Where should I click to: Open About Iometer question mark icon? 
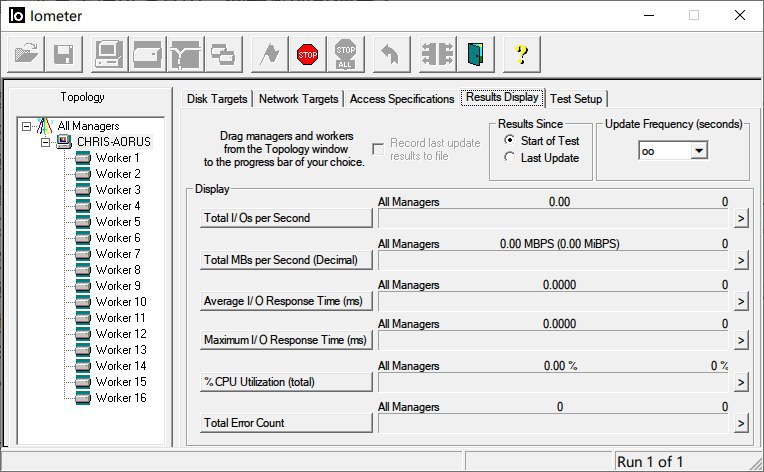(x=521, y=54)
